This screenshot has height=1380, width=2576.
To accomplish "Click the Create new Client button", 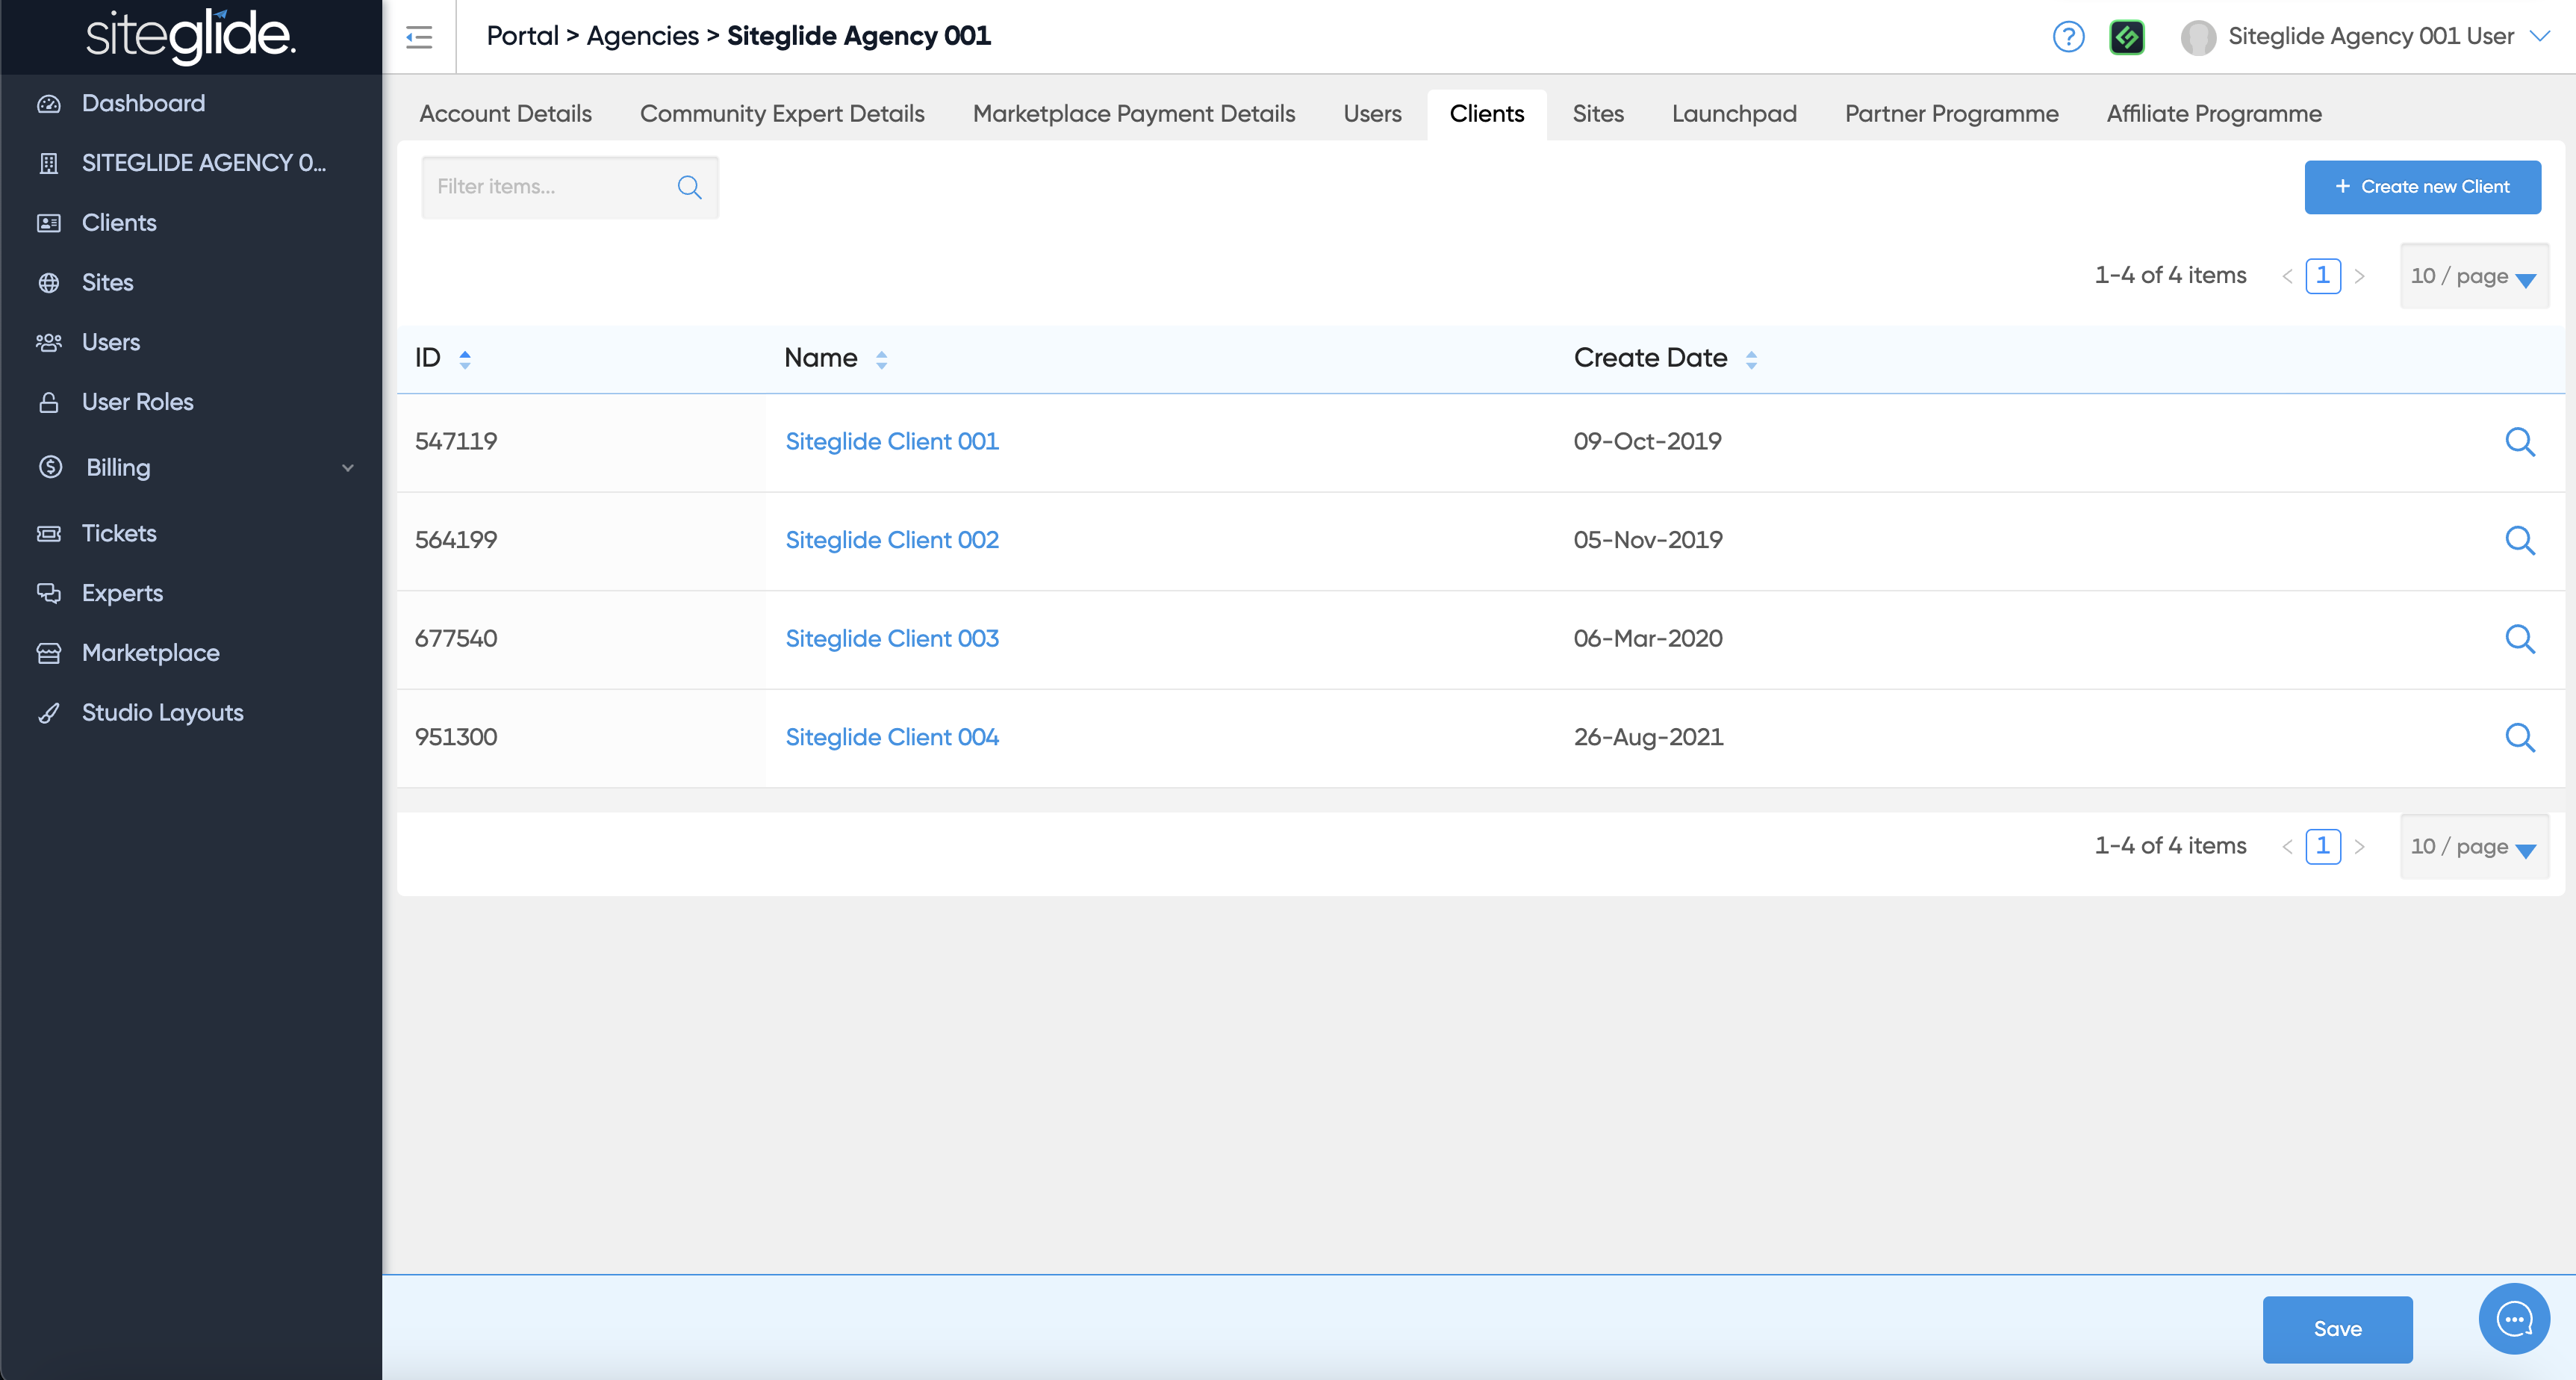I will [2421, 187].
